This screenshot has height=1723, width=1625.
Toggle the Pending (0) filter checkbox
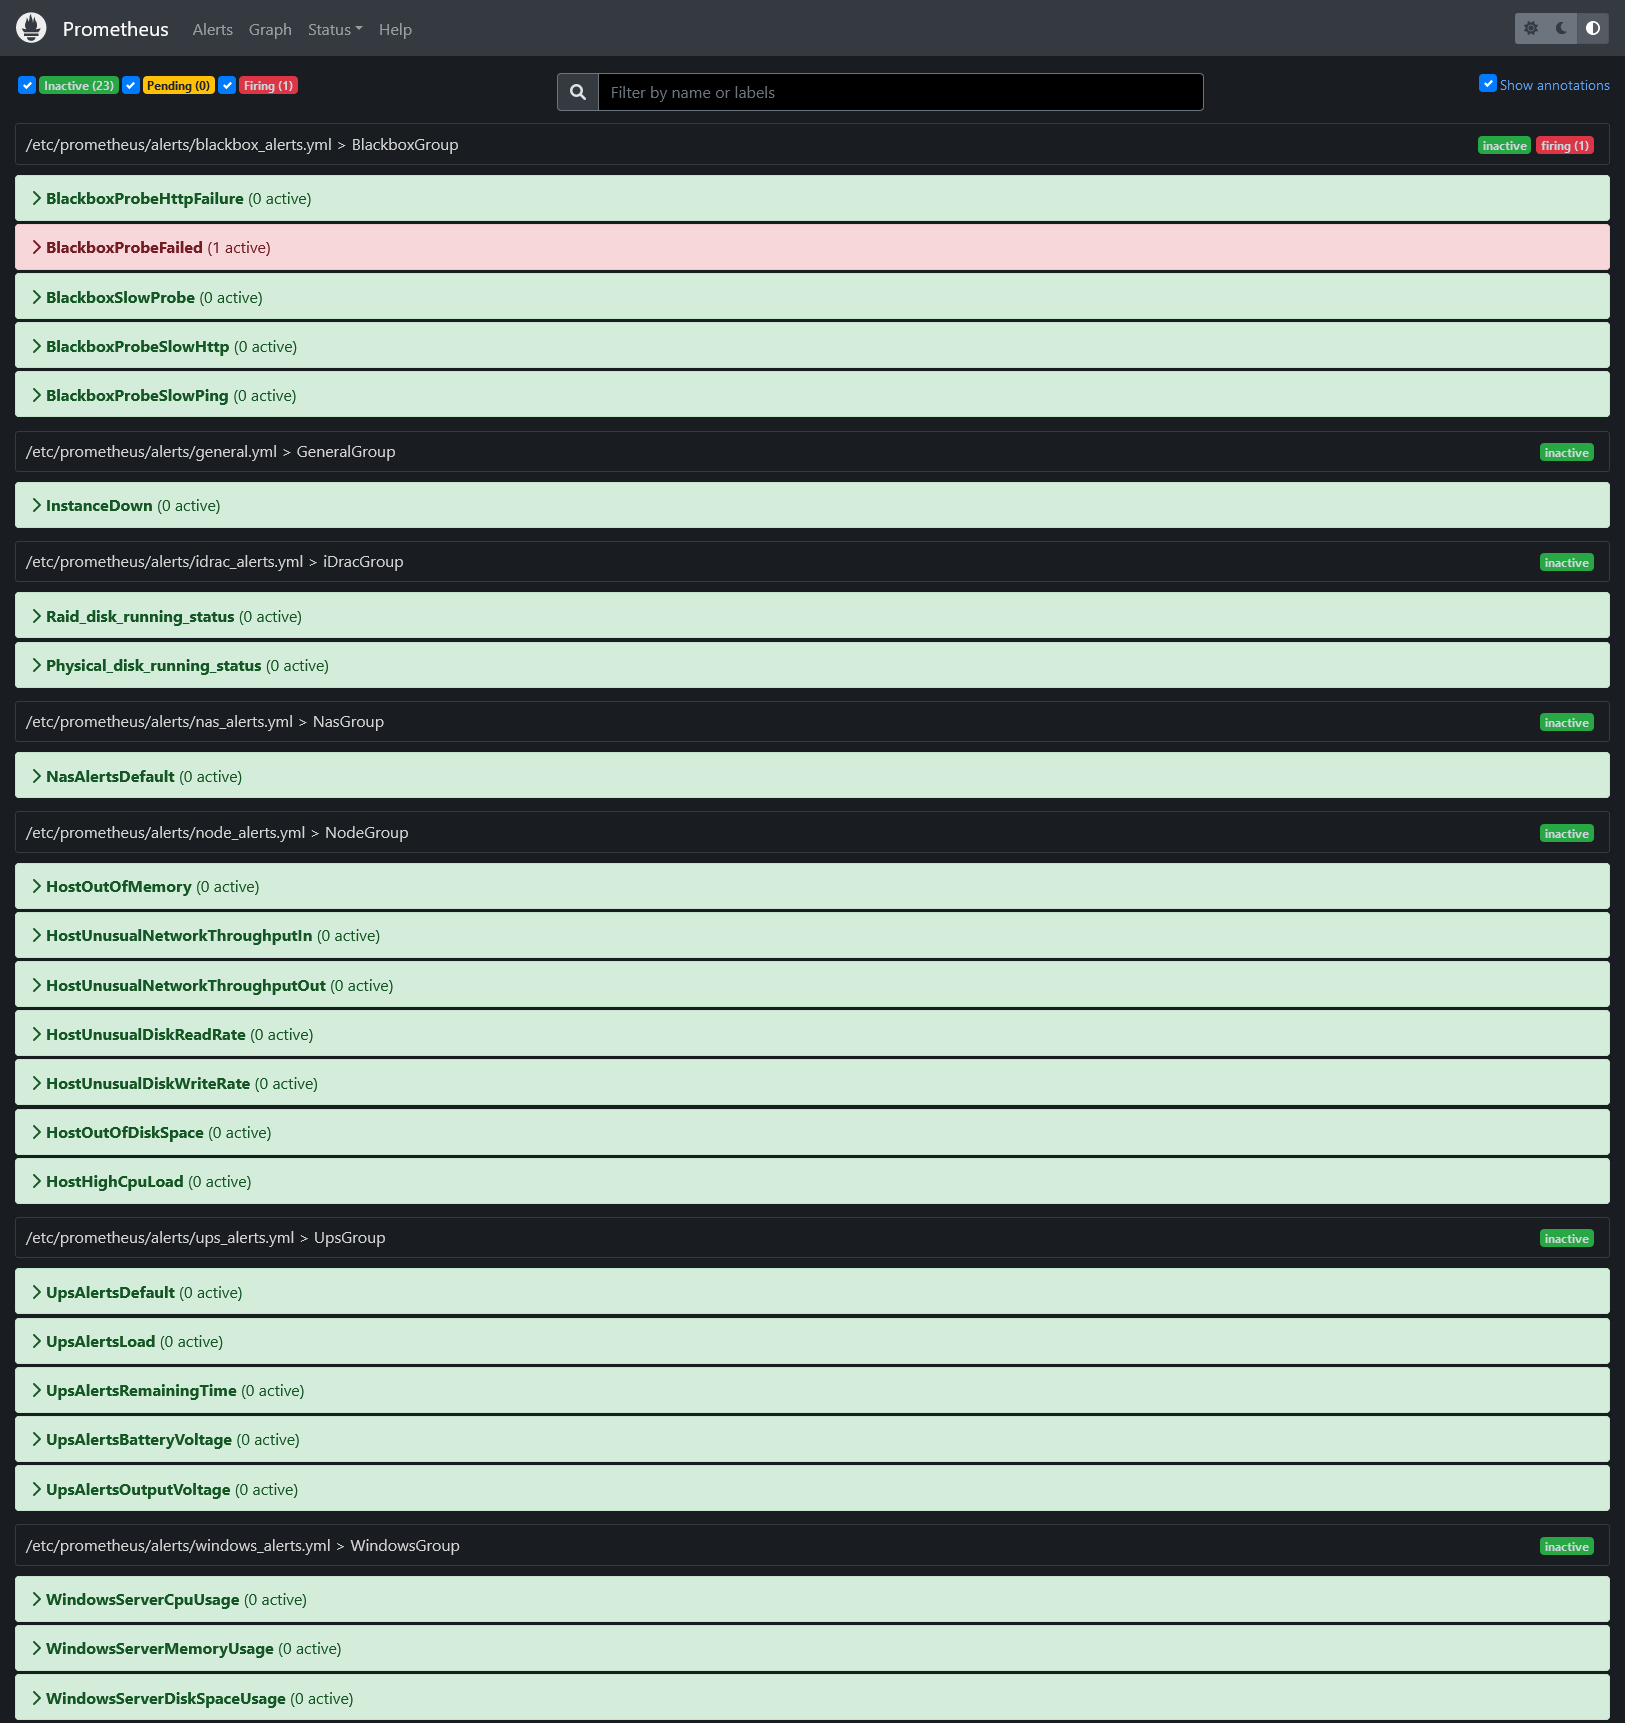[x=131, y=86]
